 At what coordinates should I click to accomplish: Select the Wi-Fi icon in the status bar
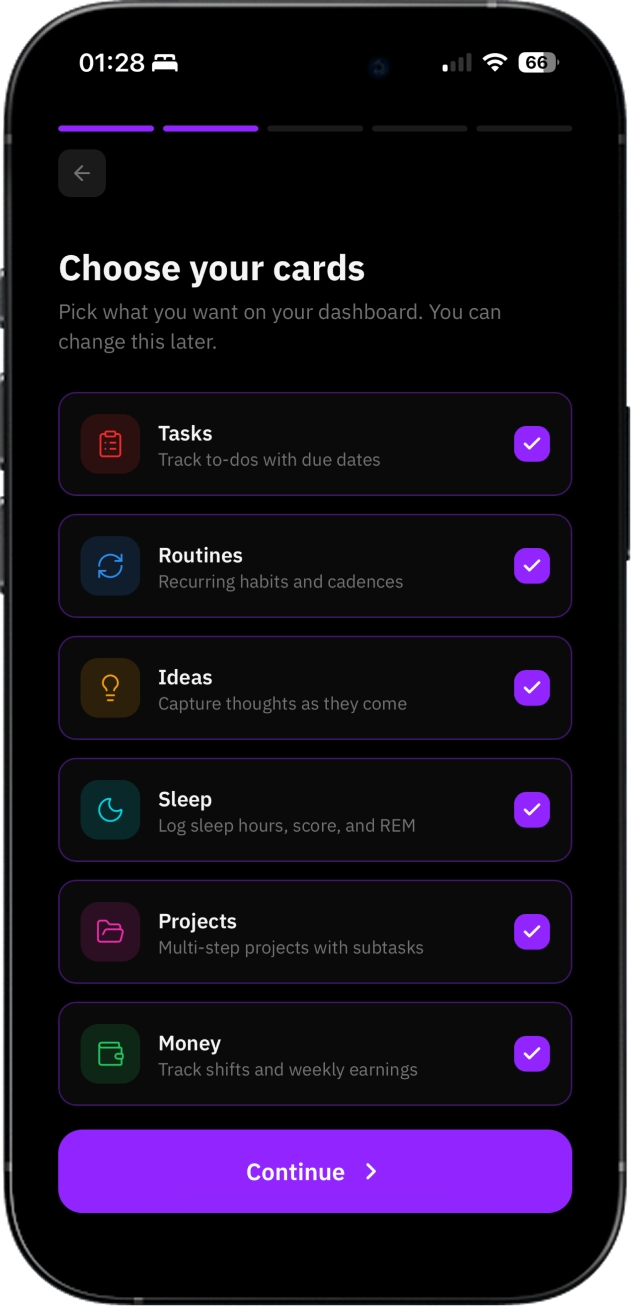[x=494, y=62]
